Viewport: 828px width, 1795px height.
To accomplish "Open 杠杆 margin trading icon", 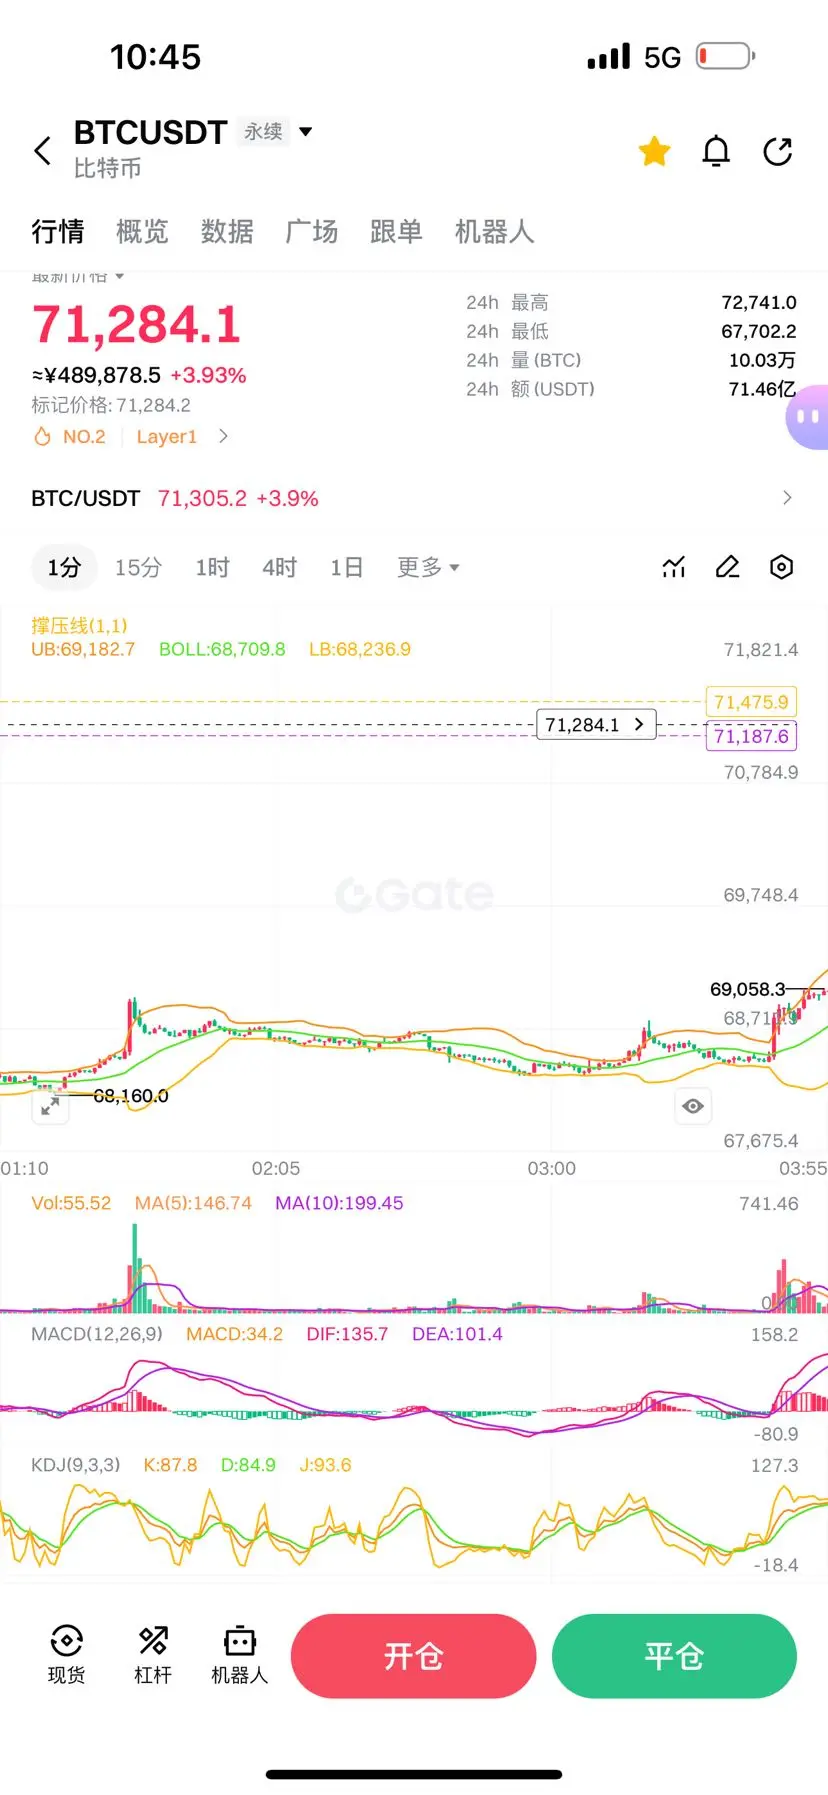I will point(153,1655).
